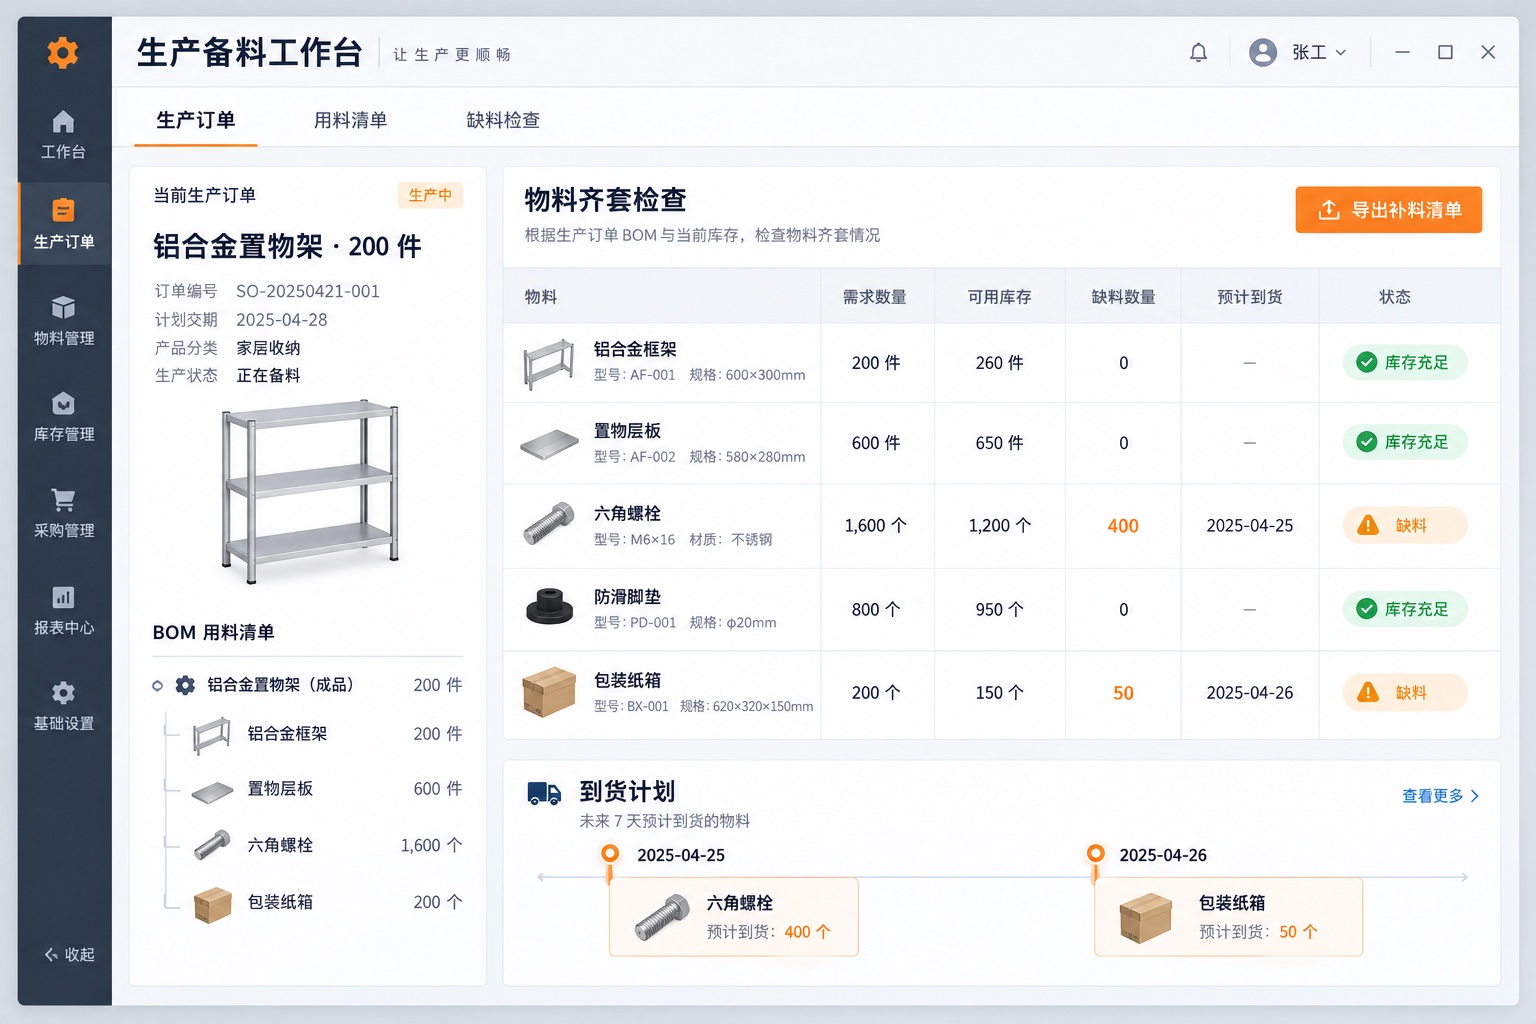
Task: Select 铝合金框架 in the BOM tree
Action: click(x=314, y=735)
